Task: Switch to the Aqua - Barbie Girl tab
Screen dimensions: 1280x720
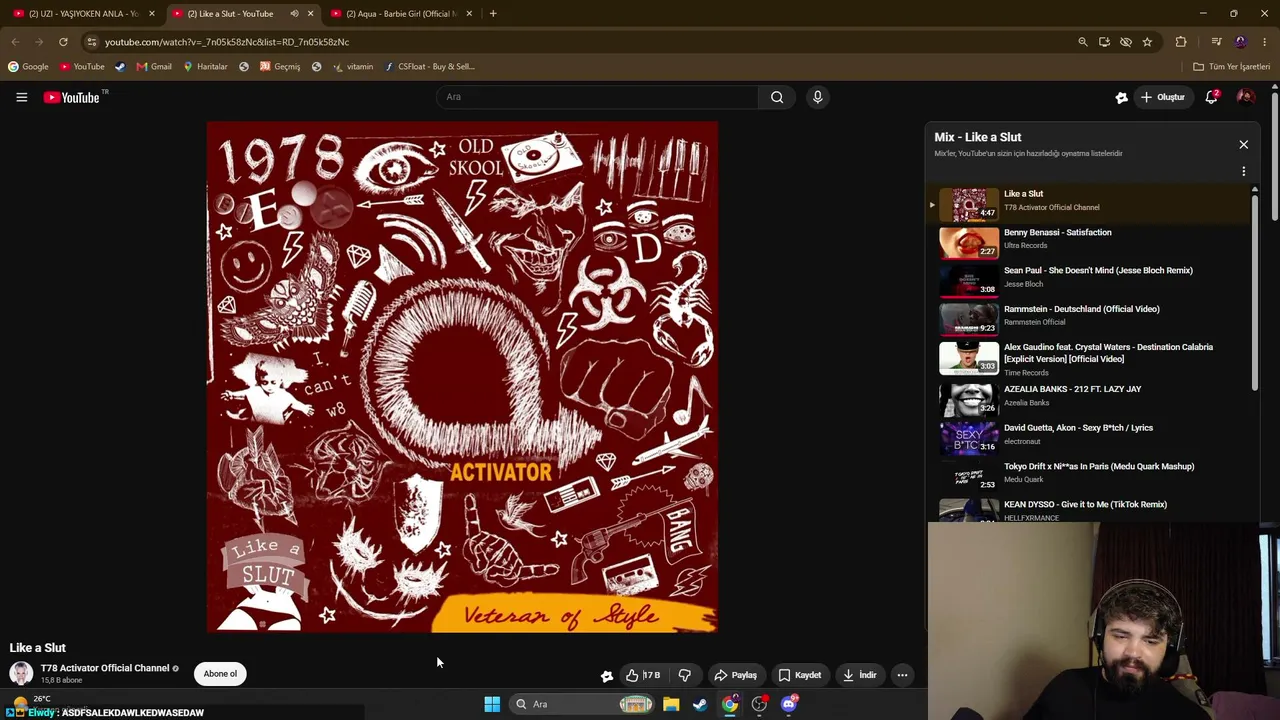Action: pos(400,14)
